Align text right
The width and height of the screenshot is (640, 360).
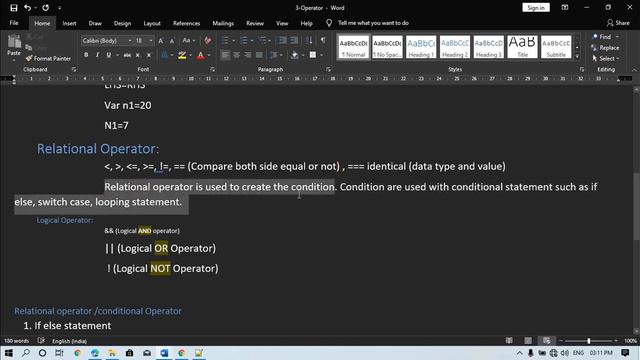coord(248,55)
